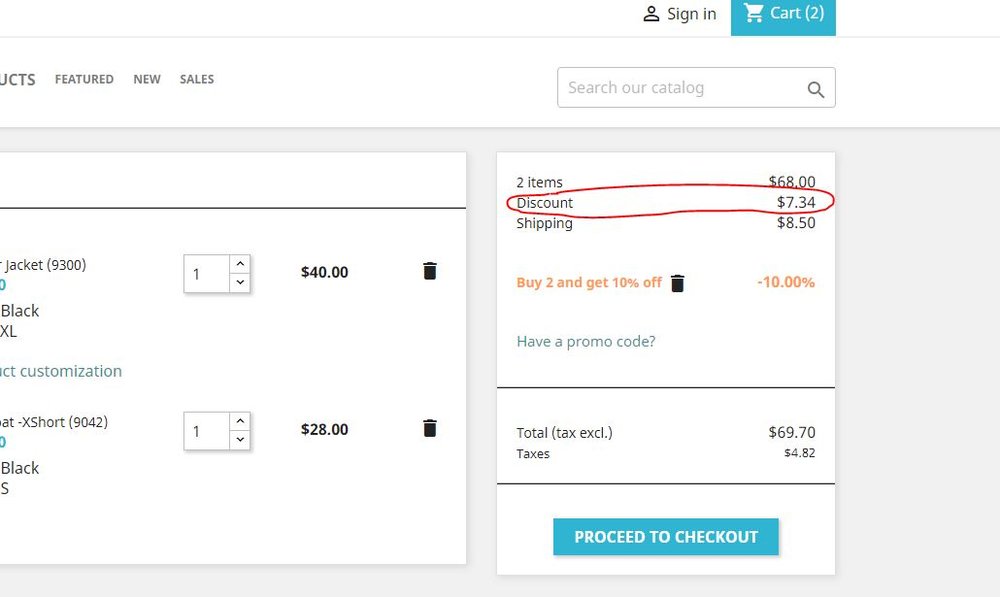Decrease quantity of the XShort item

pyautogui.click(x=239, y=439)
